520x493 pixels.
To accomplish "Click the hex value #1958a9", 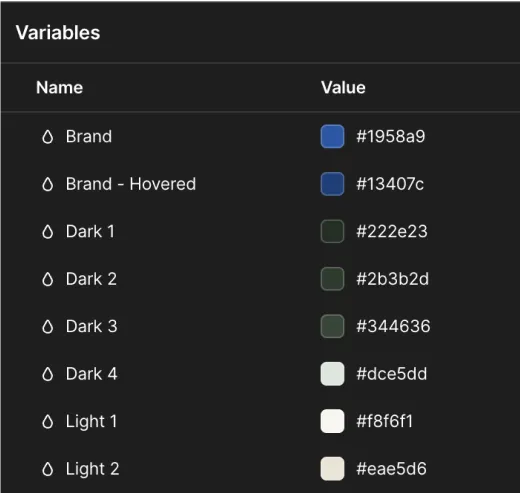I will point(391,136).
